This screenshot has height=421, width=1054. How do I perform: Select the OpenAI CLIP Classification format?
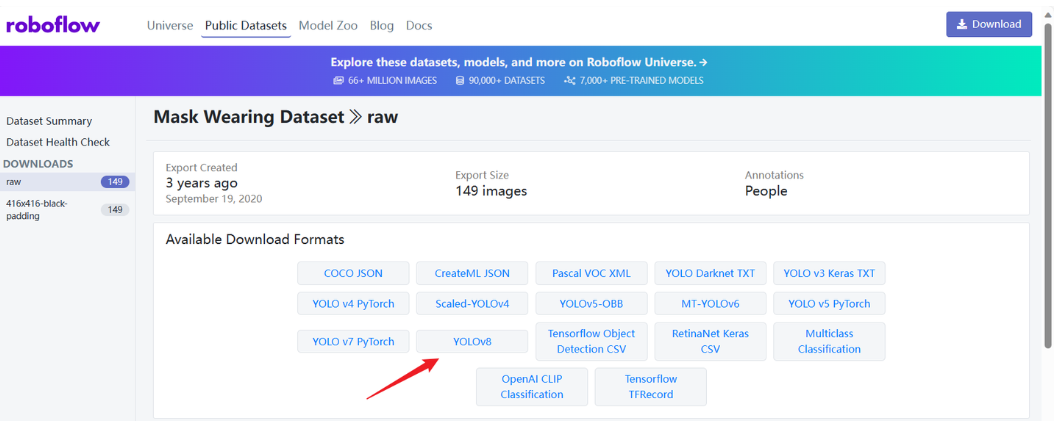click(532, 387)
